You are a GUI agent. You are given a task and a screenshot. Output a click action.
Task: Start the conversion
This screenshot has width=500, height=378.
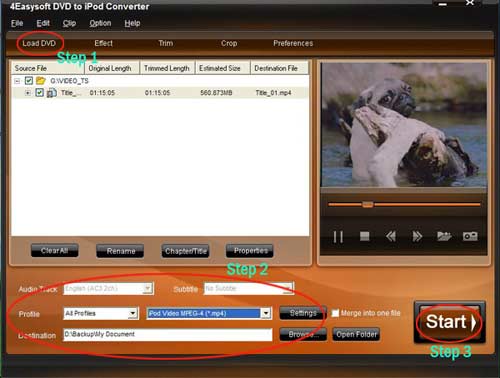pyautogui.click(x=450, y=322)
